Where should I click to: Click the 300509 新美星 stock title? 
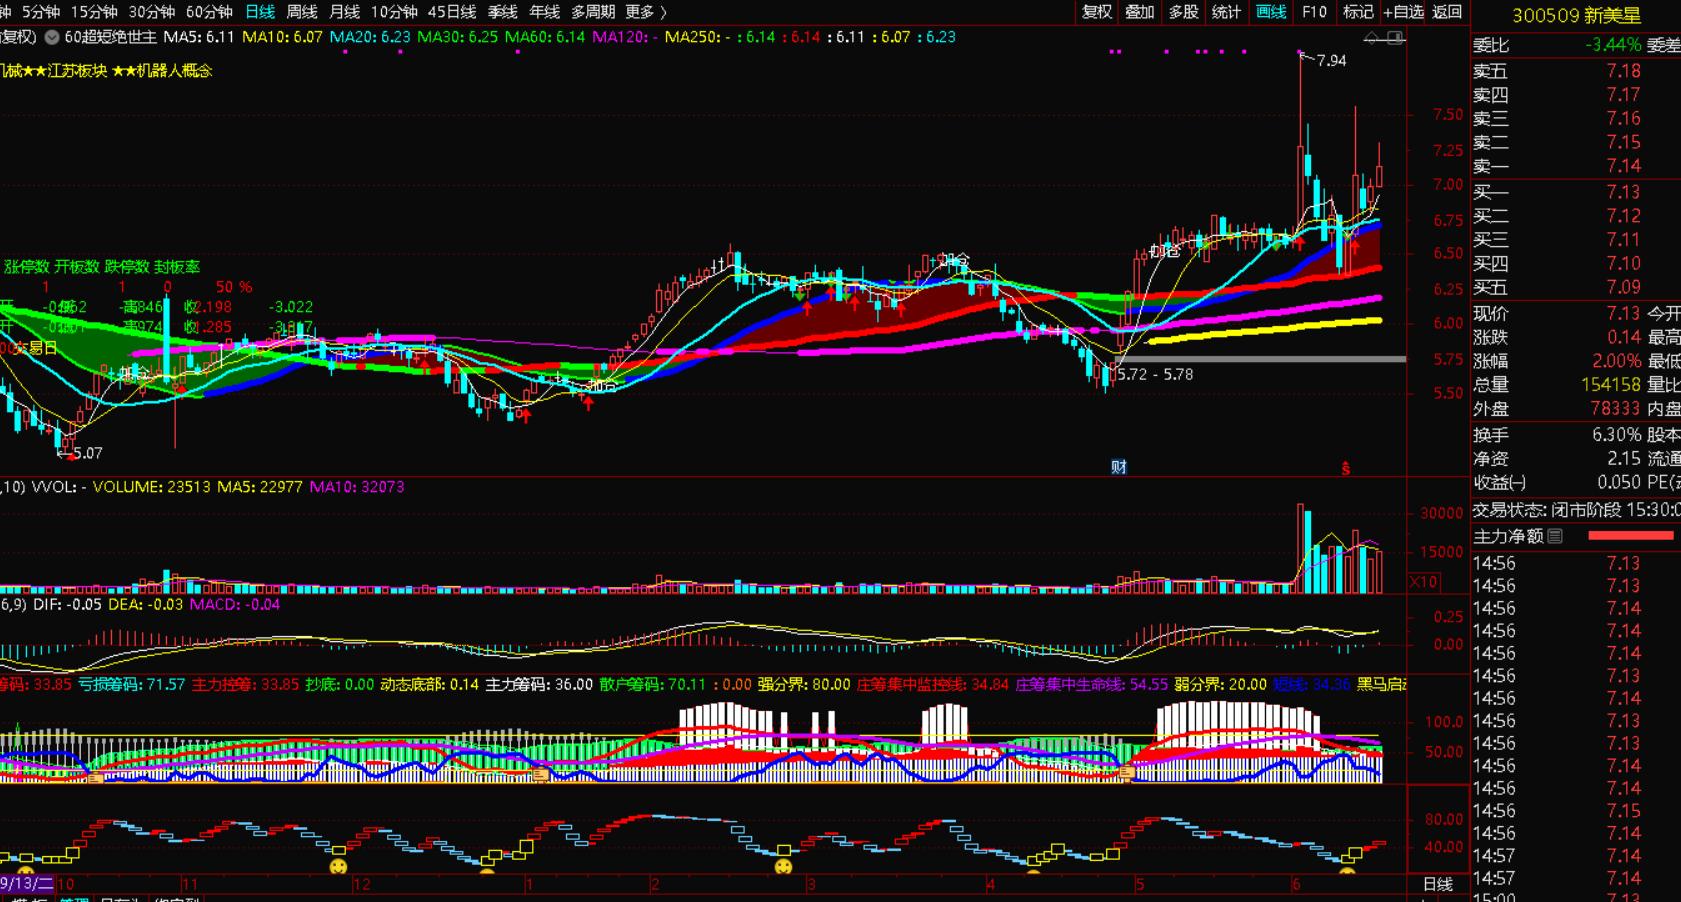[x=1576, y=15]
